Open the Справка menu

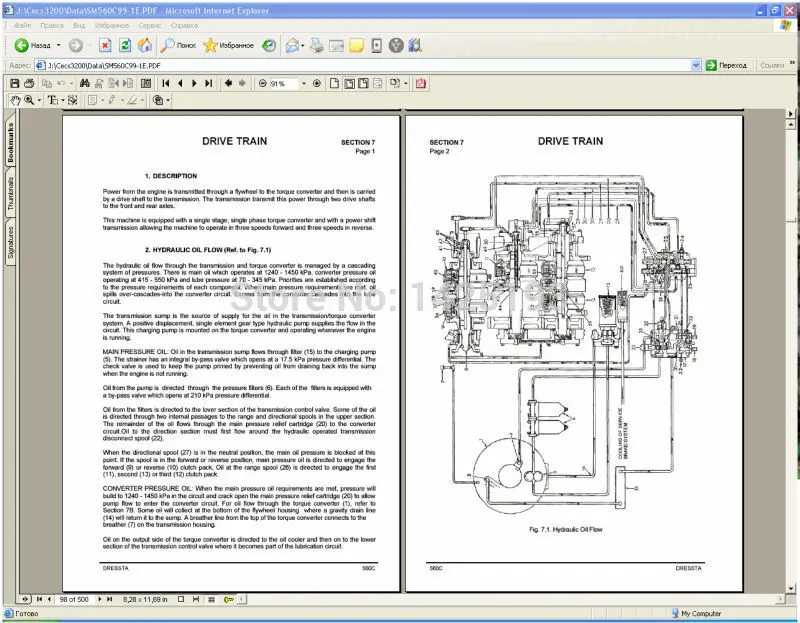click(184, 24)
